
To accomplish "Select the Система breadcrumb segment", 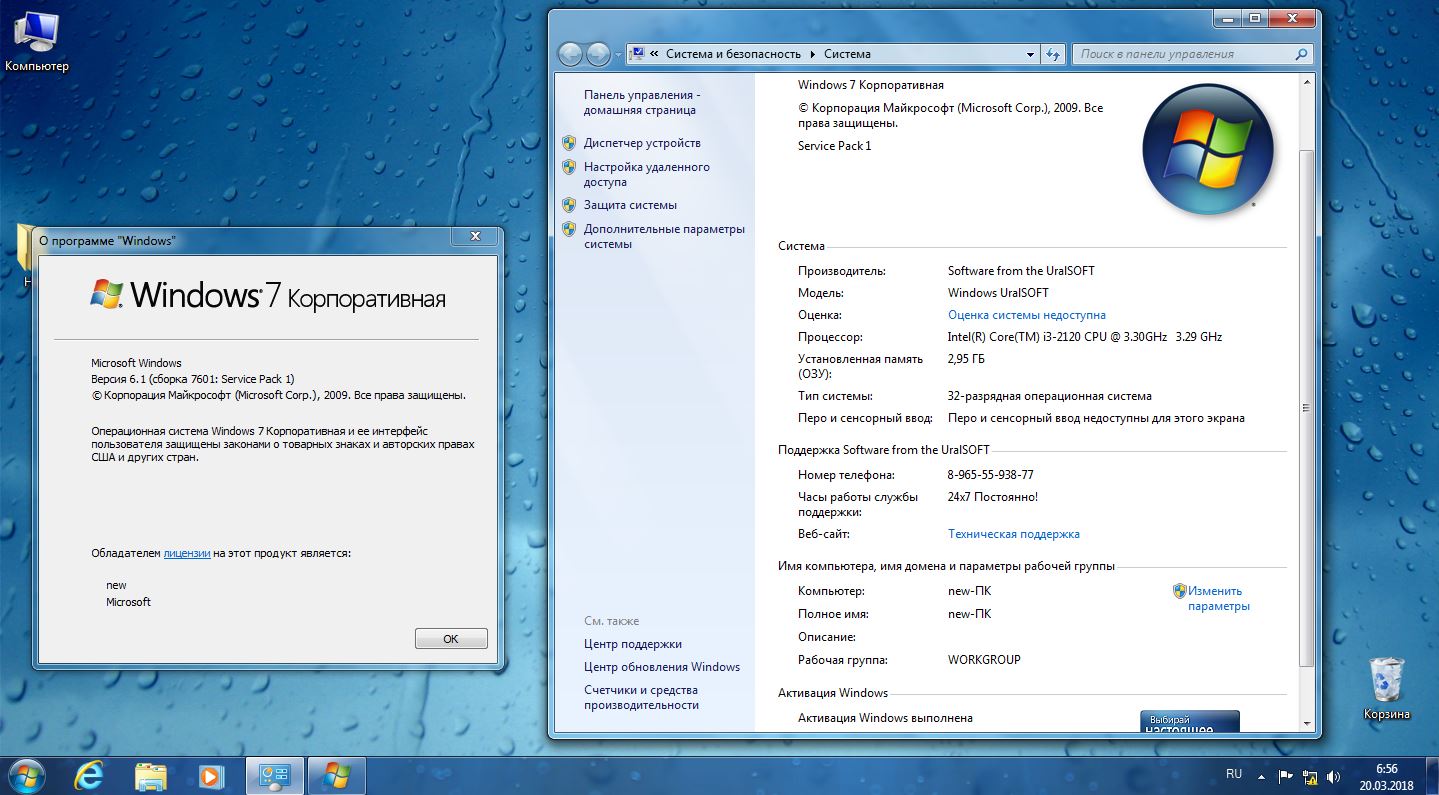I will pyautogui.click(x=848, y=54).
